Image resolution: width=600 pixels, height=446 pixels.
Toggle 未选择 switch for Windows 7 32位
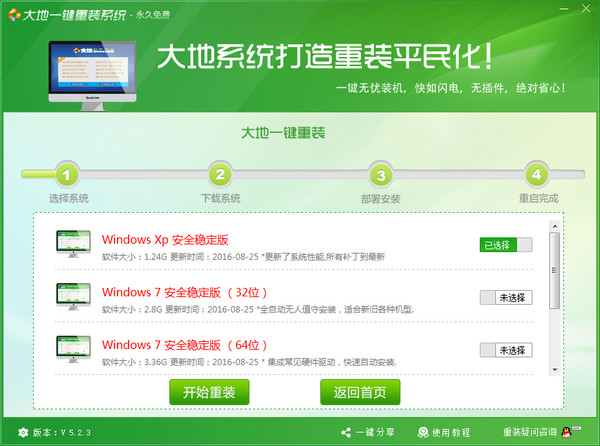coord(506,298)
